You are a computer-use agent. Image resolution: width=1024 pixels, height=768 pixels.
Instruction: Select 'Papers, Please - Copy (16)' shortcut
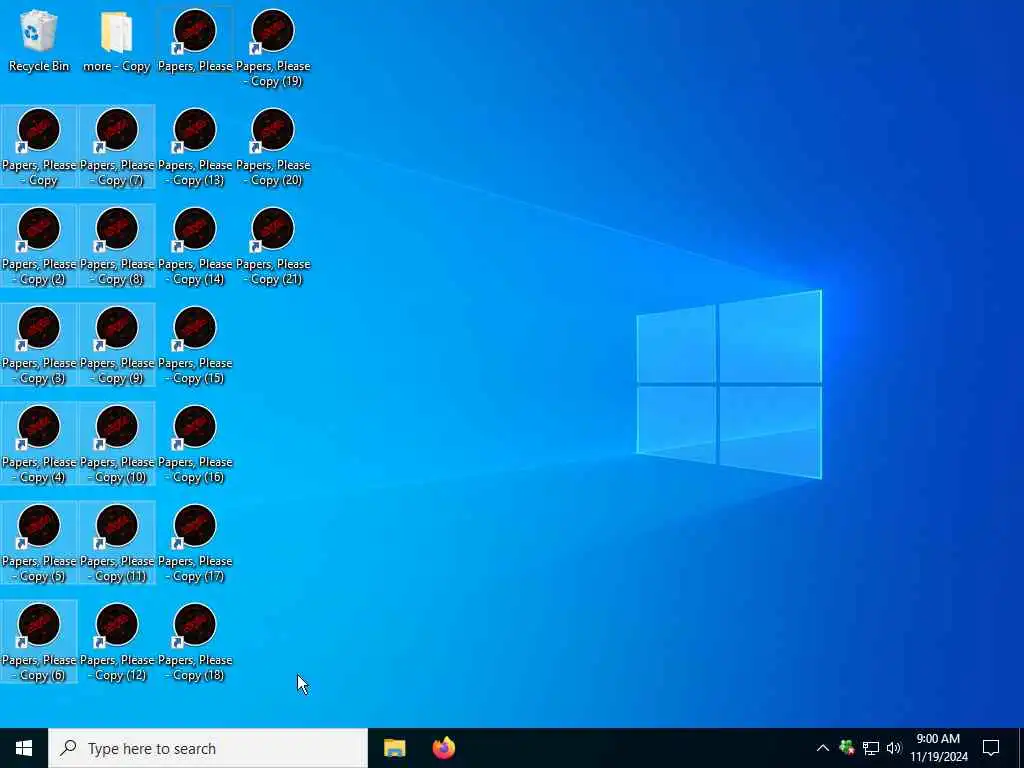(195, 444)
